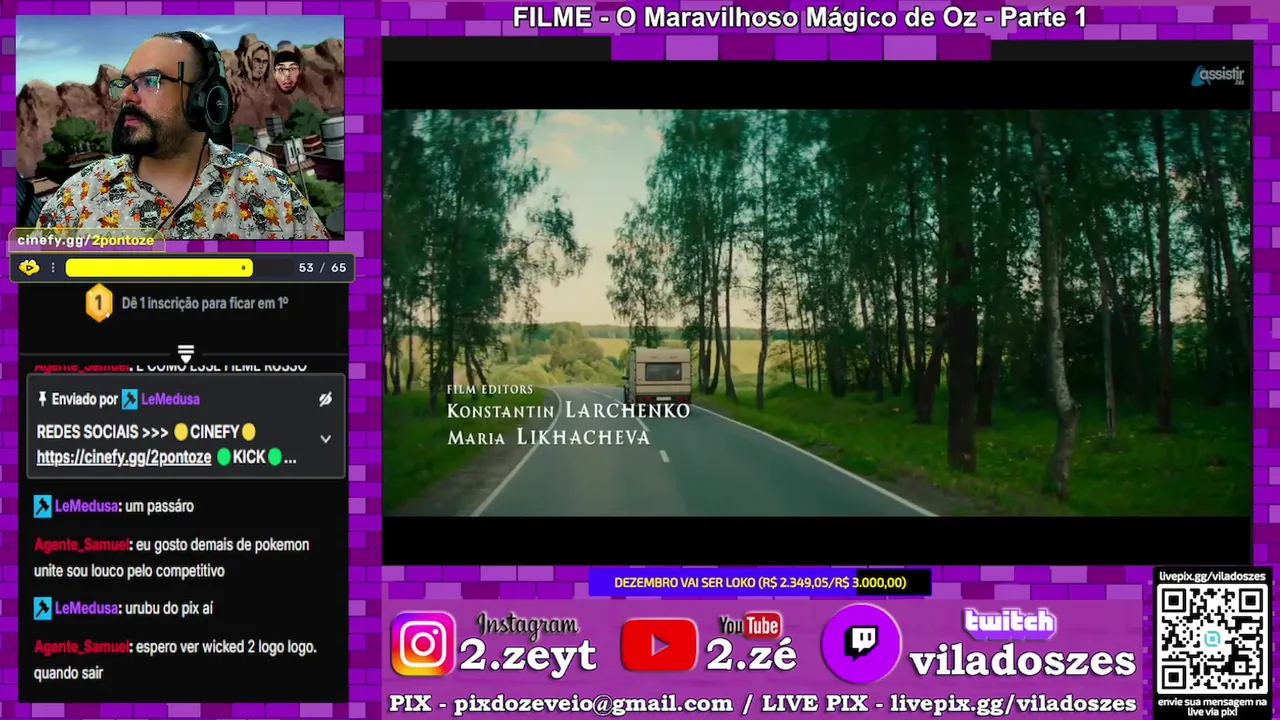Click the "53 / 65" counter
Viewport: 1280px width, 720px height.
[x=322, y=268]
